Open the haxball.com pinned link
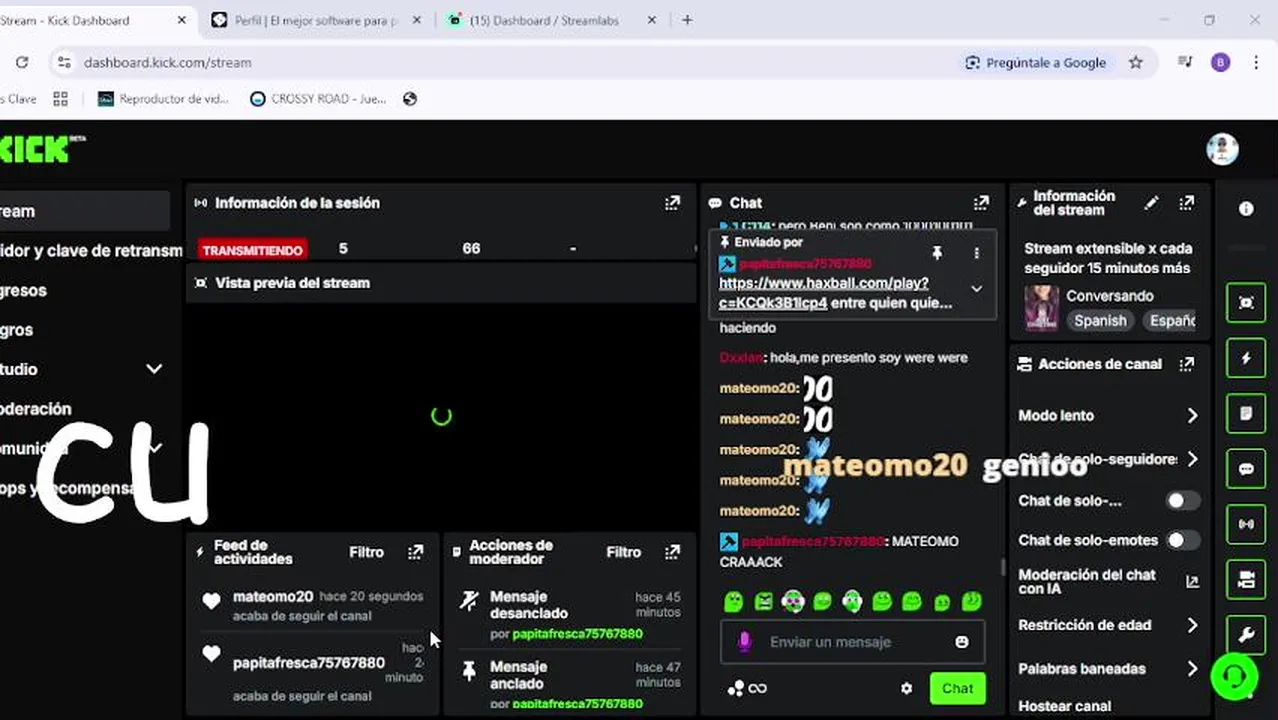 tap(823, 292)
